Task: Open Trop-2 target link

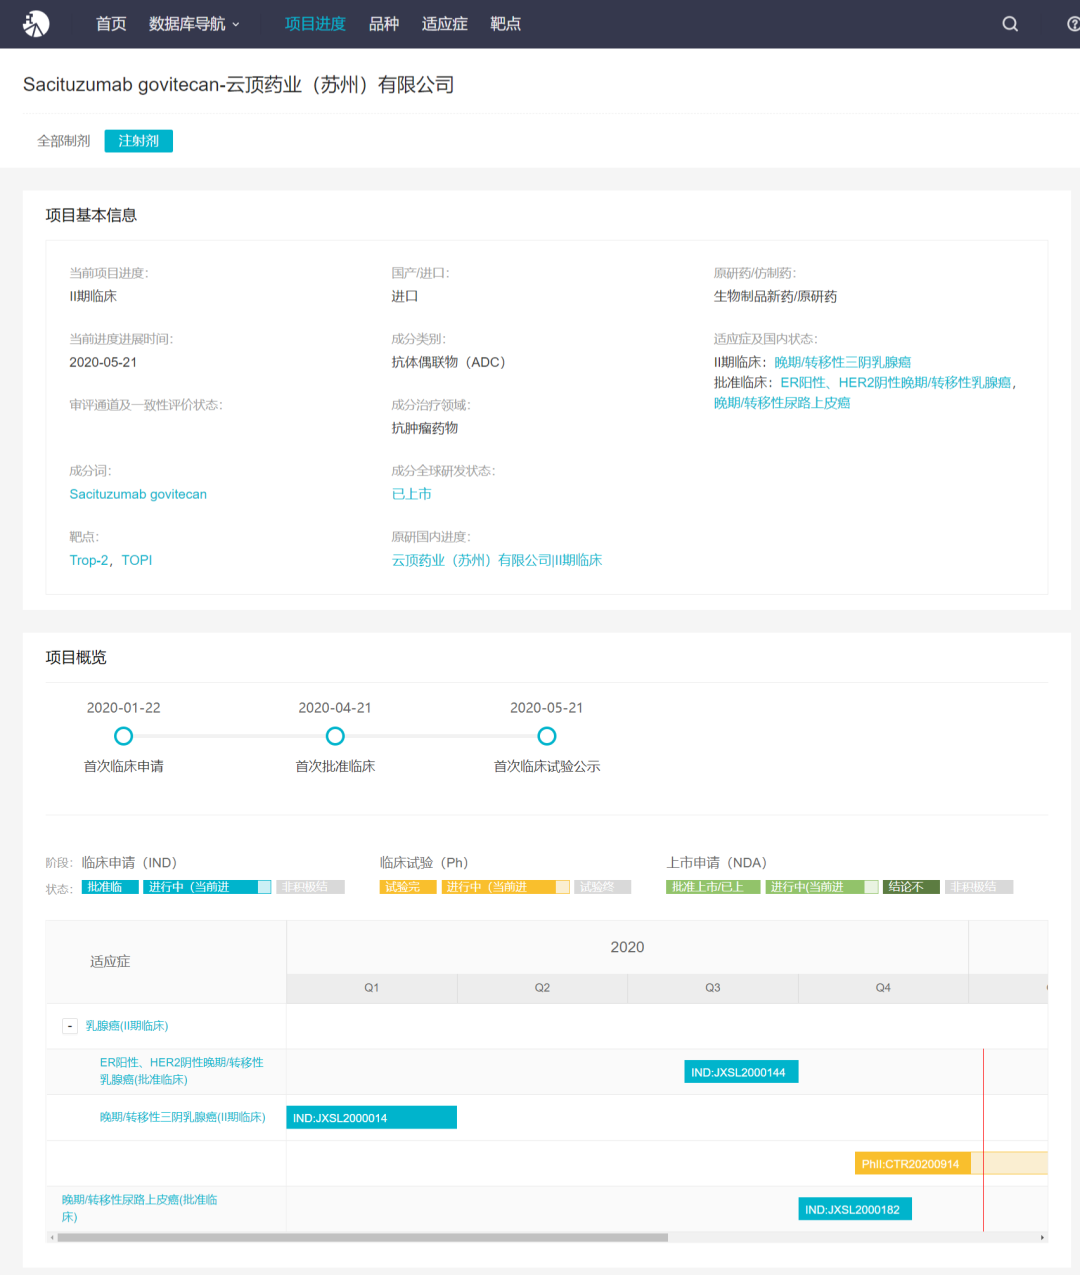Action: (x=89, y=560)
